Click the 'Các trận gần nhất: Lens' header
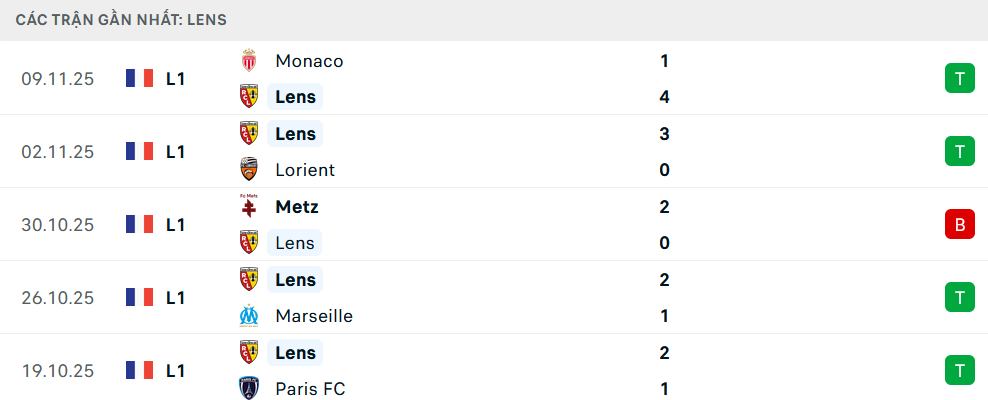The width and height of the screenshot is (988, 400). click(120, 19)
